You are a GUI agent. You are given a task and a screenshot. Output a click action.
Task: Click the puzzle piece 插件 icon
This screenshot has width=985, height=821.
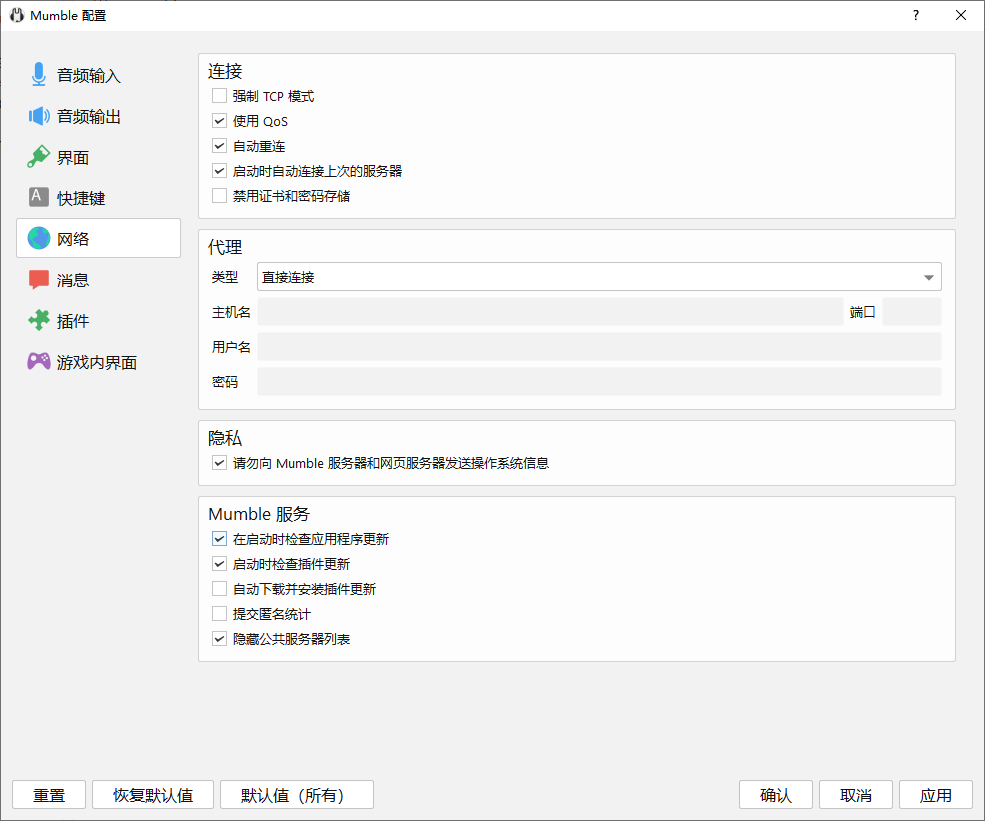(39, 321)
